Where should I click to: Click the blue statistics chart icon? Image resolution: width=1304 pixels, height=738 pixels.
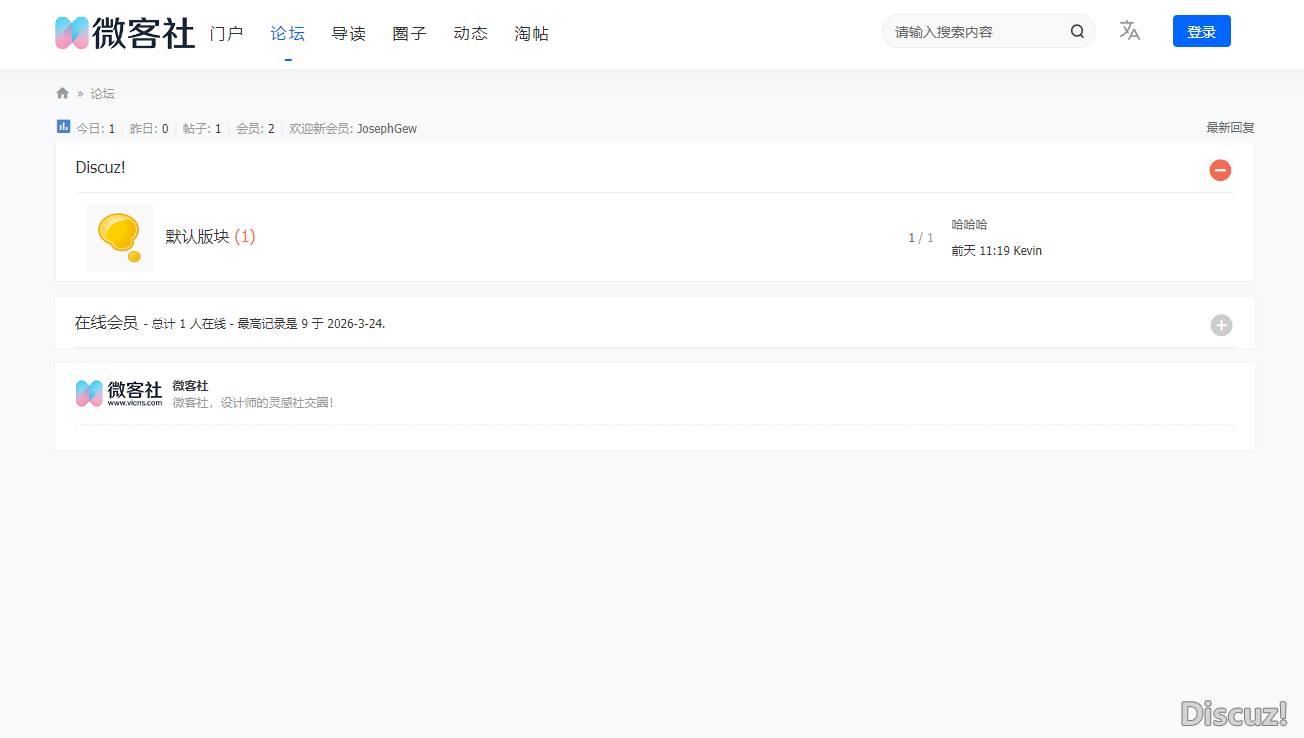[64, 127]
